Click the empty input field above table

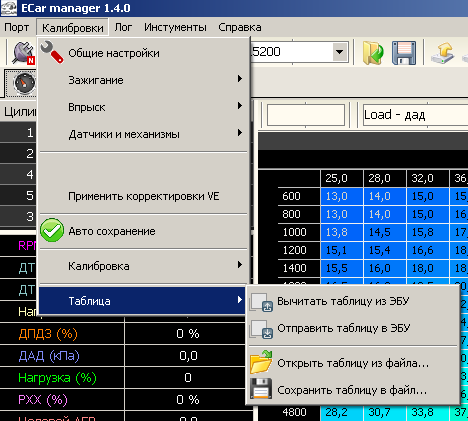click(306, 115)
